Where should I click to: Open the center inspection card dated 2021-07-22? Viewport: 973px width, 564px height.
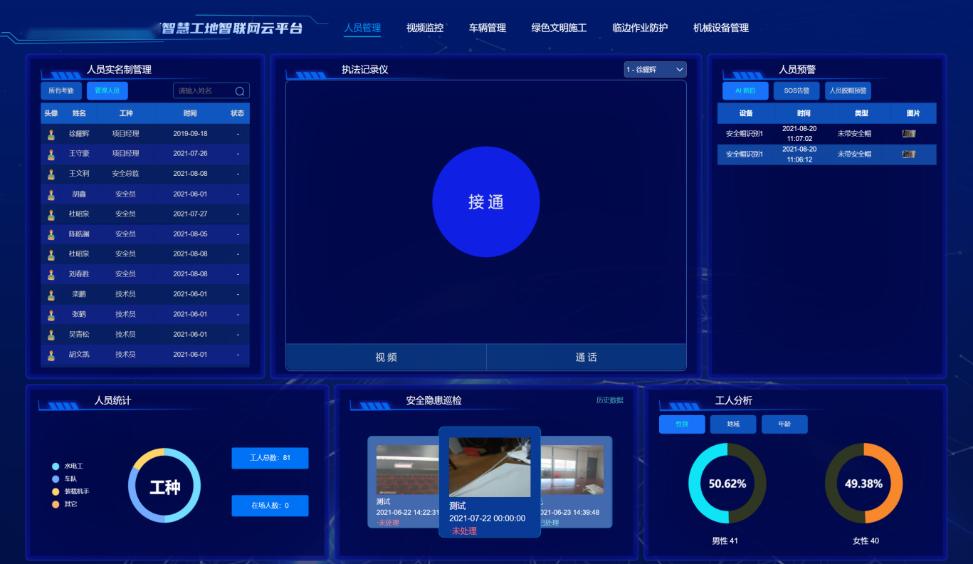(x=490, y=482)
